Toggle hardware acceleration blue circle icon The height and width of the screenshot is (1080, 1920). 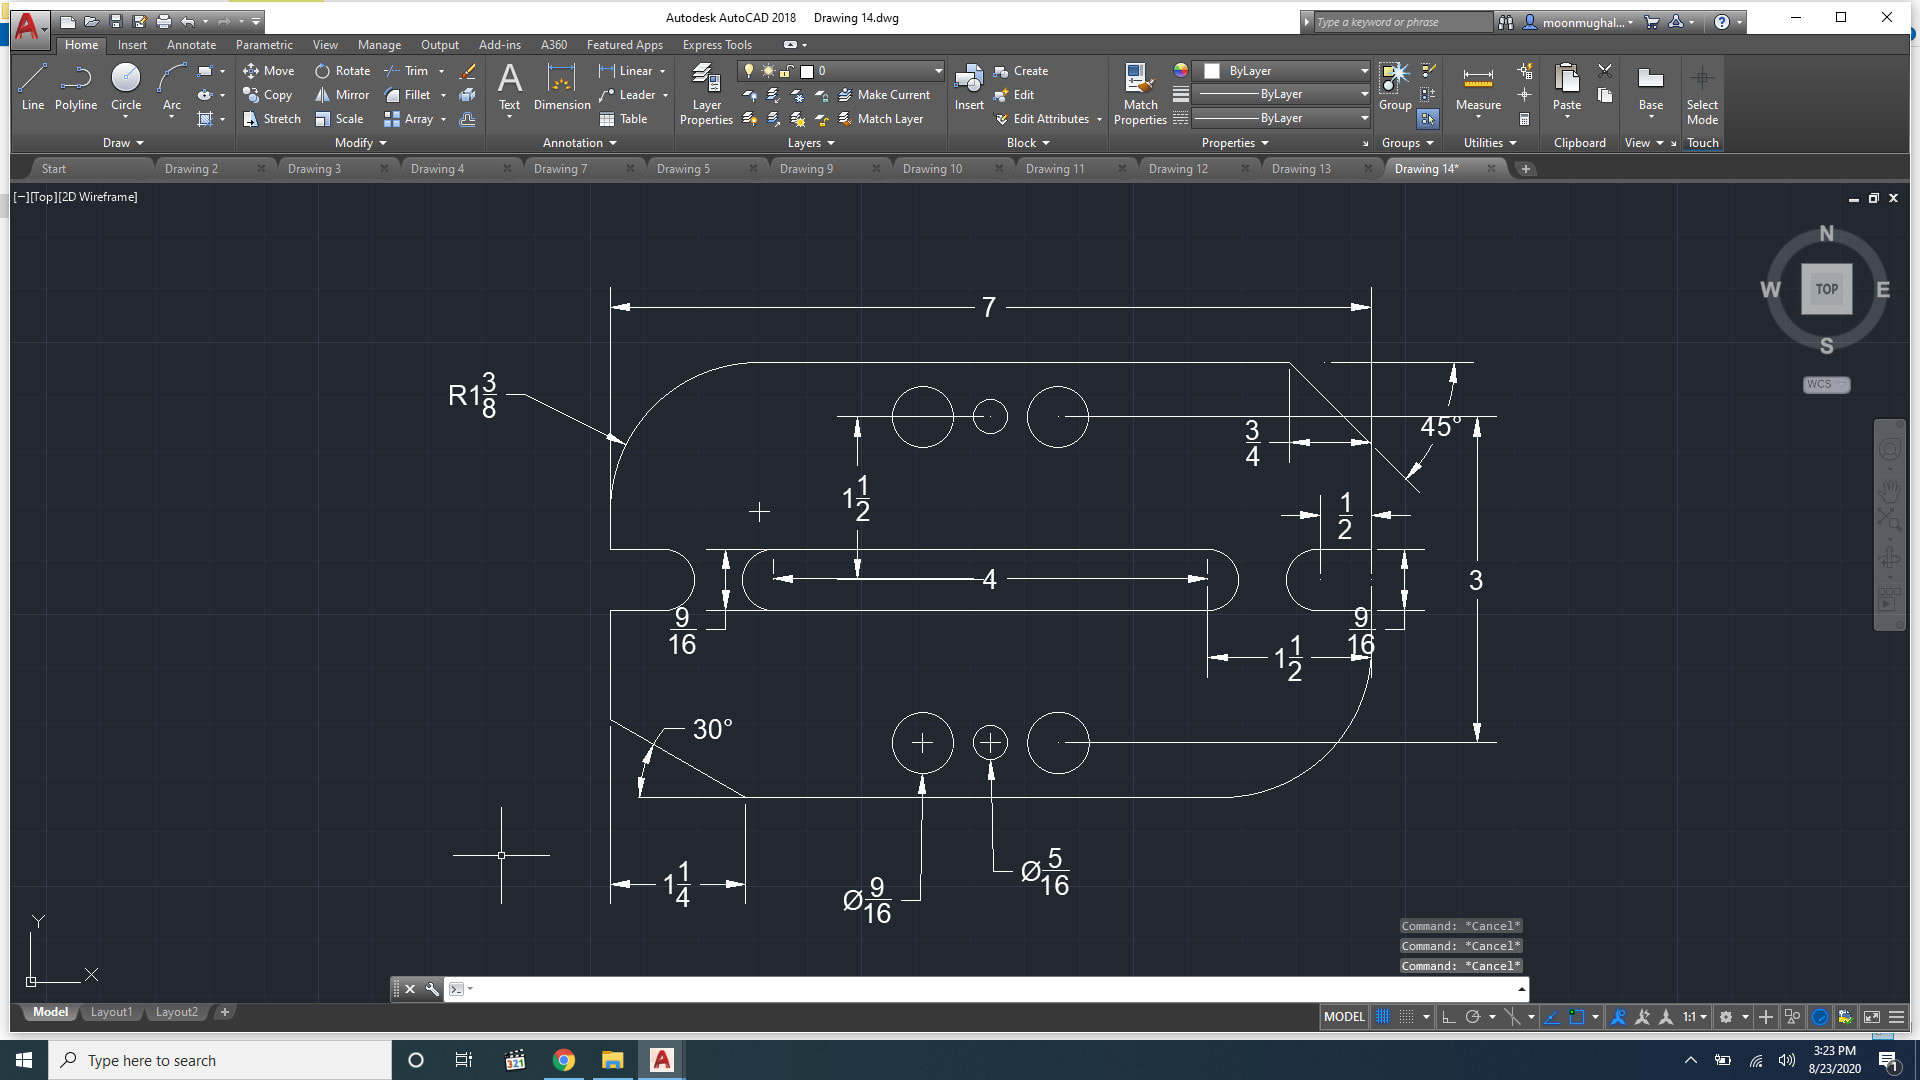point(1820,1017)
